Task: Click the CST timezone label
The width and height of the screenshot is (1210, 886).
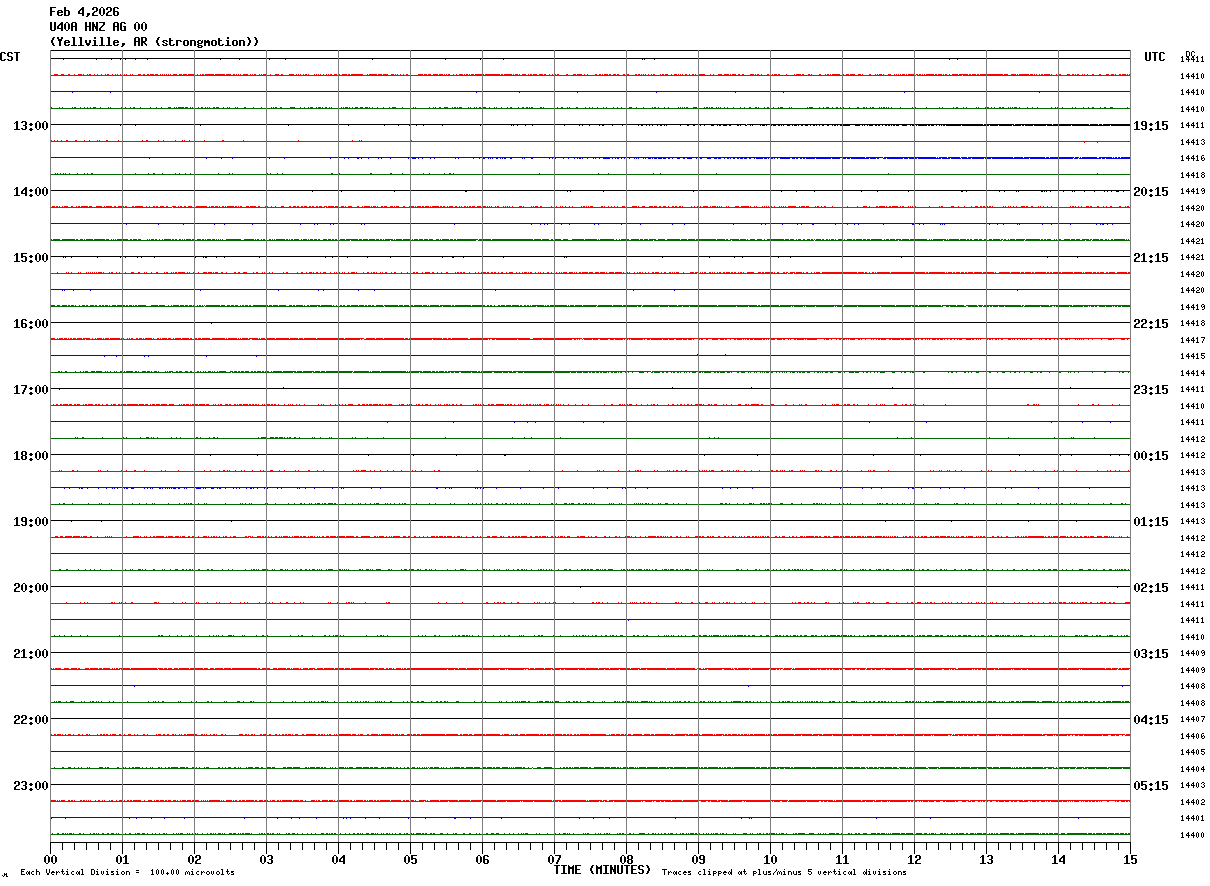Action: [x=10, y=57]
